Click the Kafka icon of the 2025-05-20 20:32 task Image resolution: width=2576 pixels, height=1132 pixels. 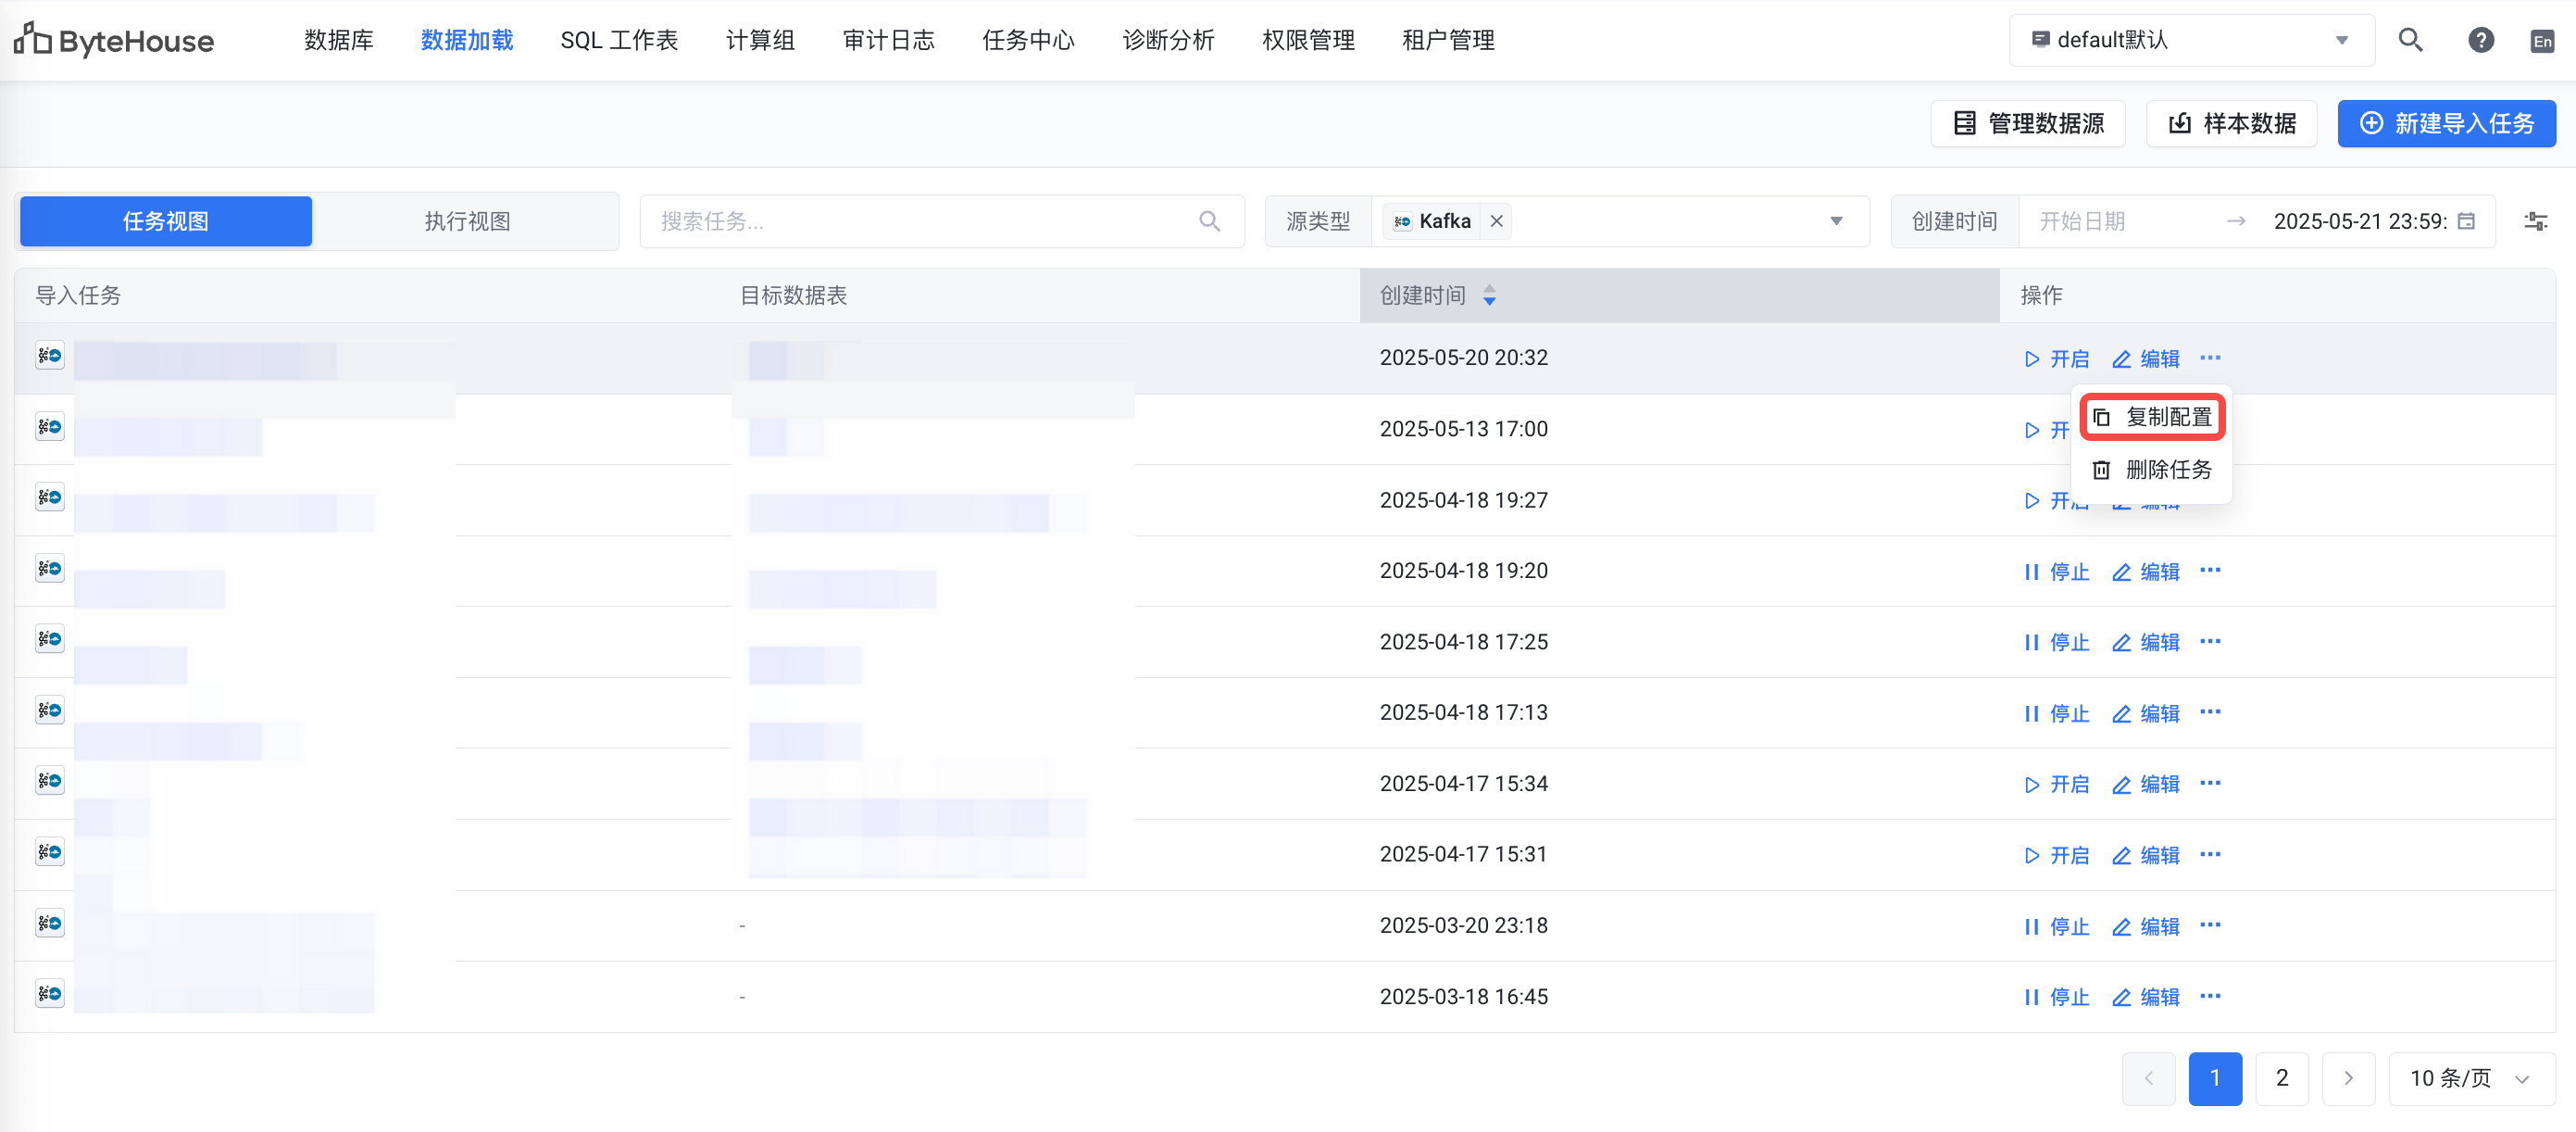click(x=50, y=355)
